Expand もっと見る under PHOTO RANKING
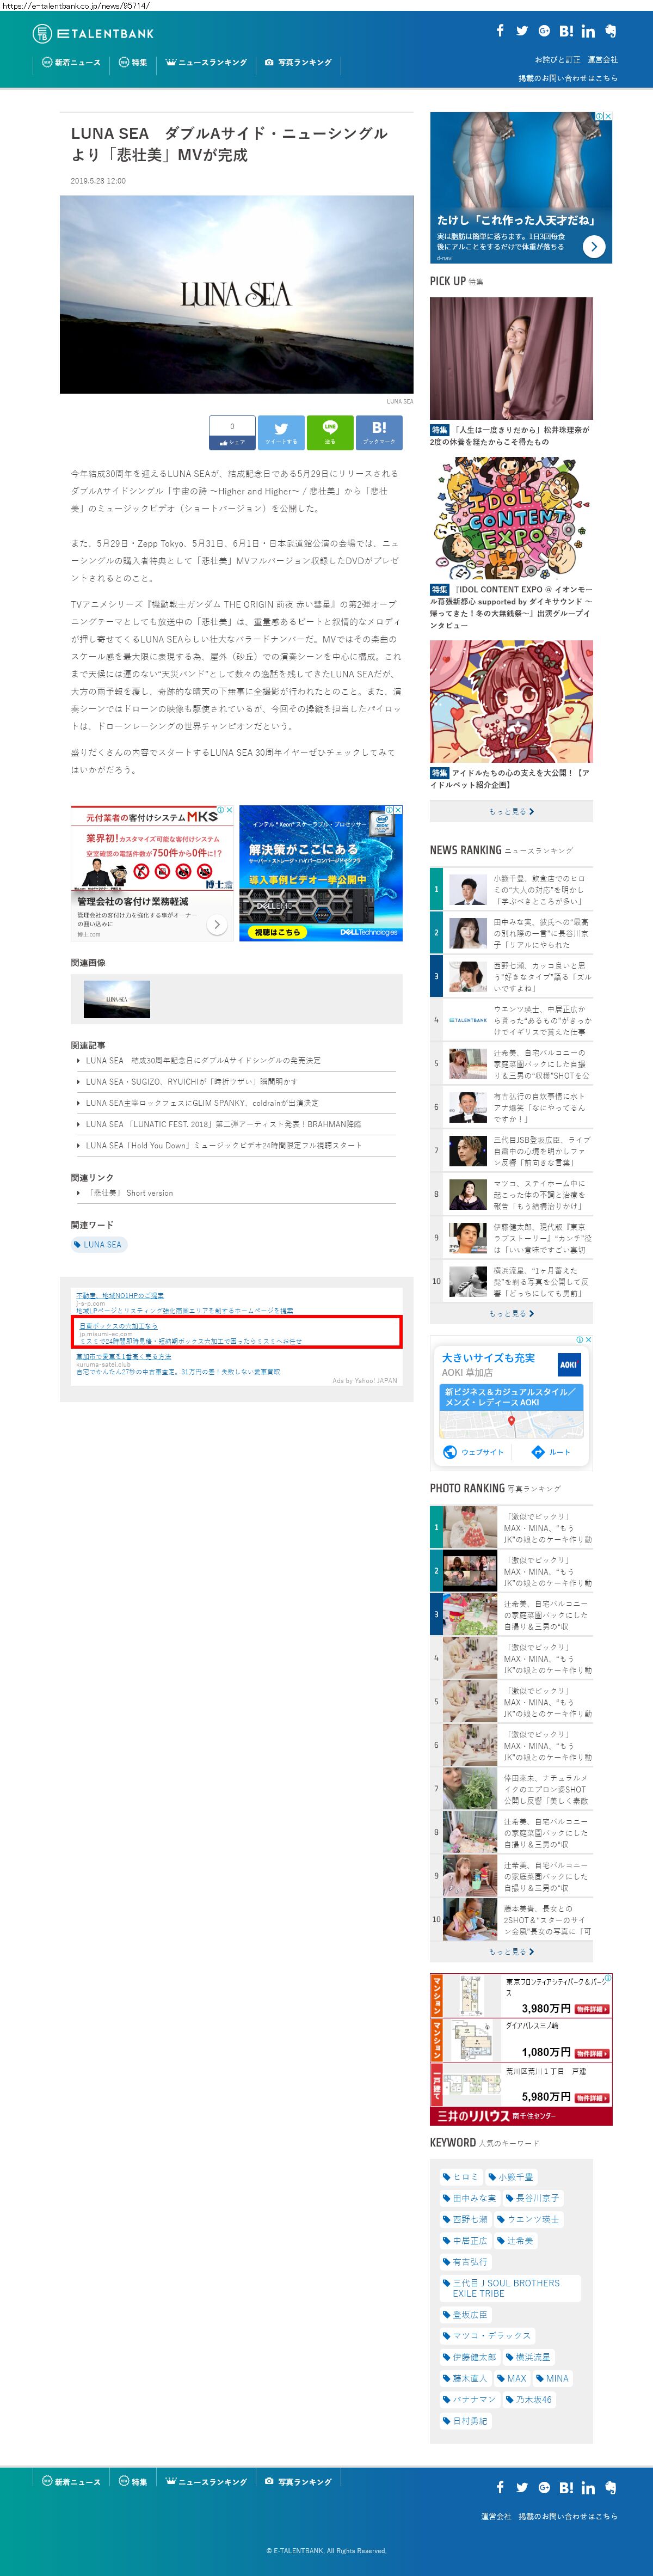The width and height of the screenshot is (653, 2576). 511,1951
